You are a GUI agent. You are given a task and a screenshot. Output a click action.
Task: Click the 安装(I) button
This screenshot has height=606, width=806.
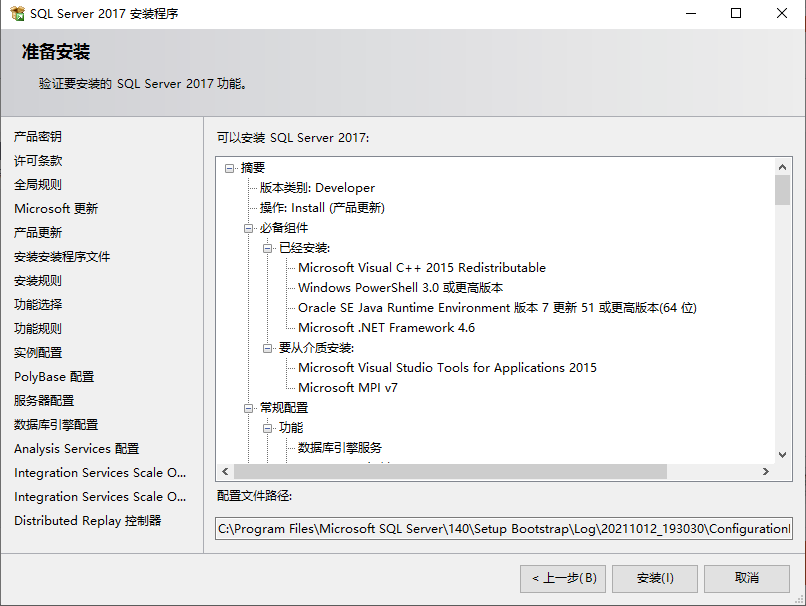[654, 579]
